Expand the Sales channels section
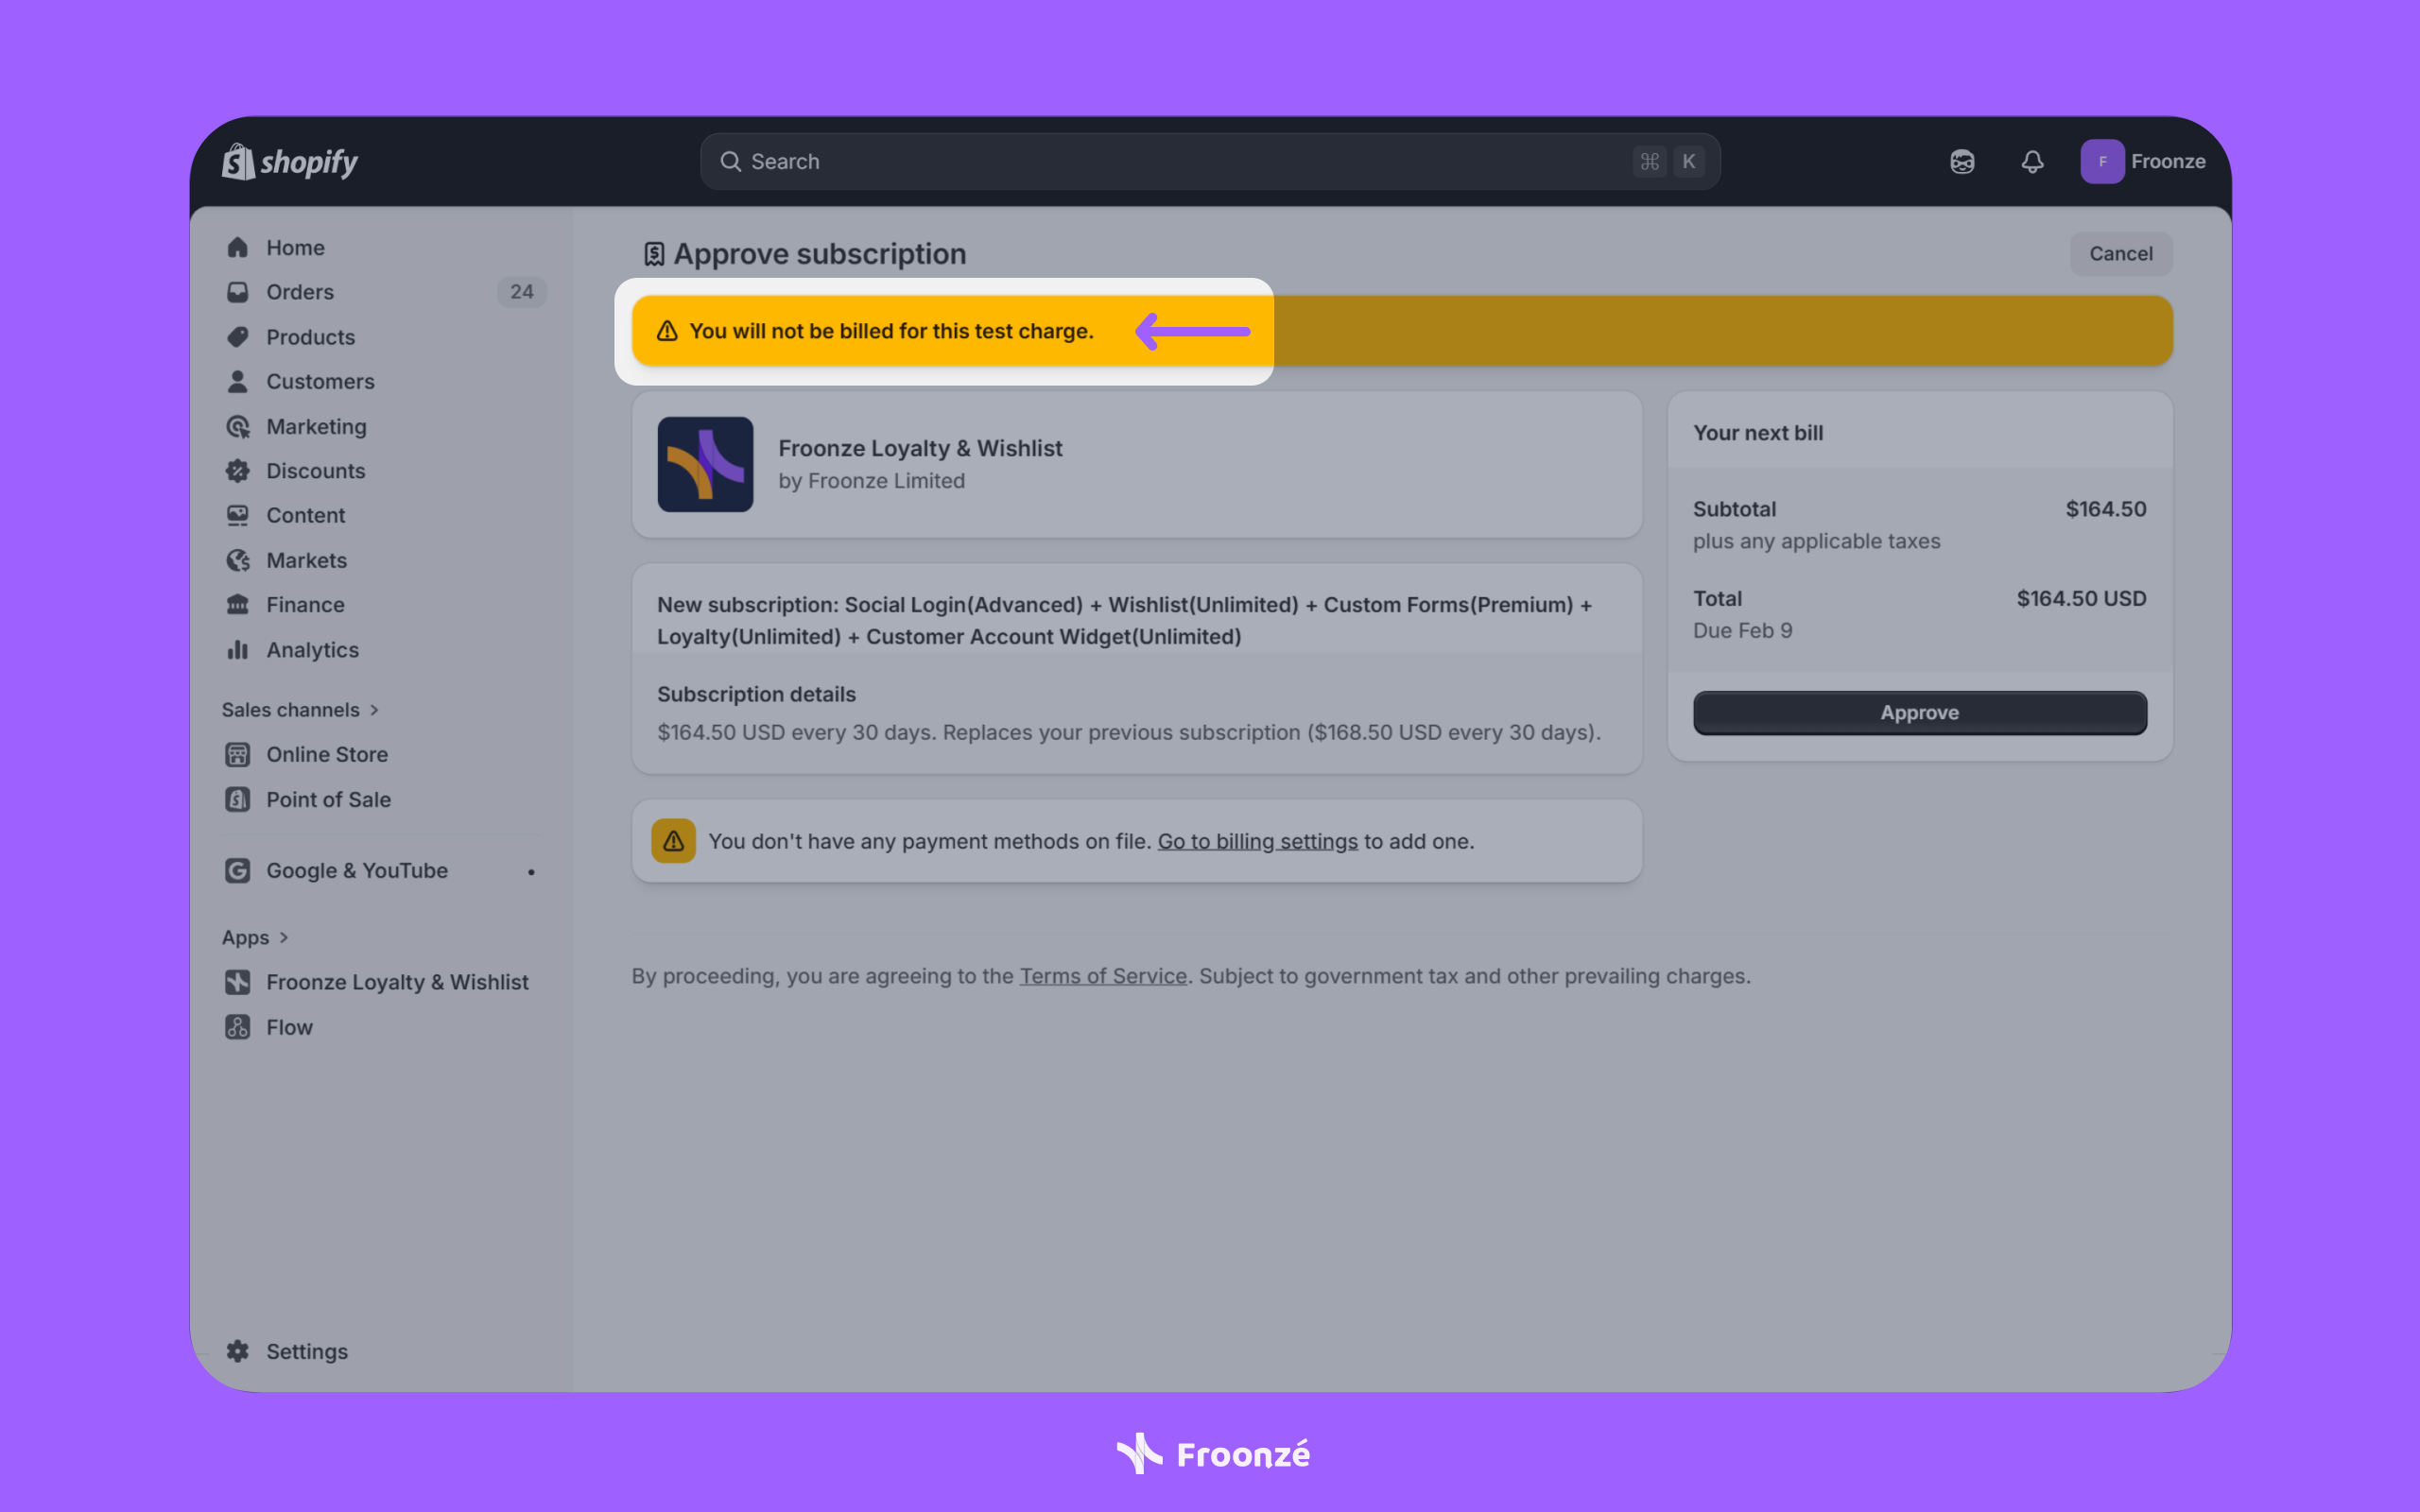Image resolution: width=2420 pixels, height=1512 pixels. [291, 709]
